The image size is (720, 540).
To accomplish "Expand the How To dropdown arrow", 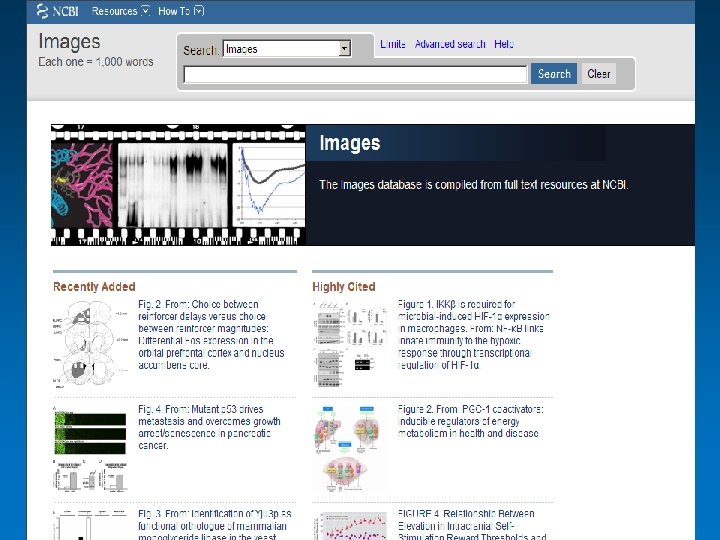I will click(199, 11).
